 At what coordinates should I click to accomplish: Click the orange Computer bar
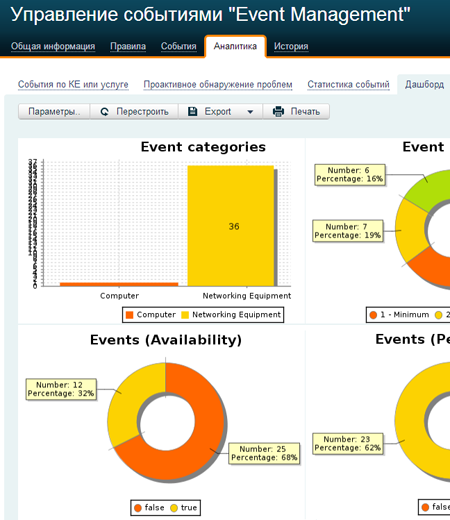point(119,284)
